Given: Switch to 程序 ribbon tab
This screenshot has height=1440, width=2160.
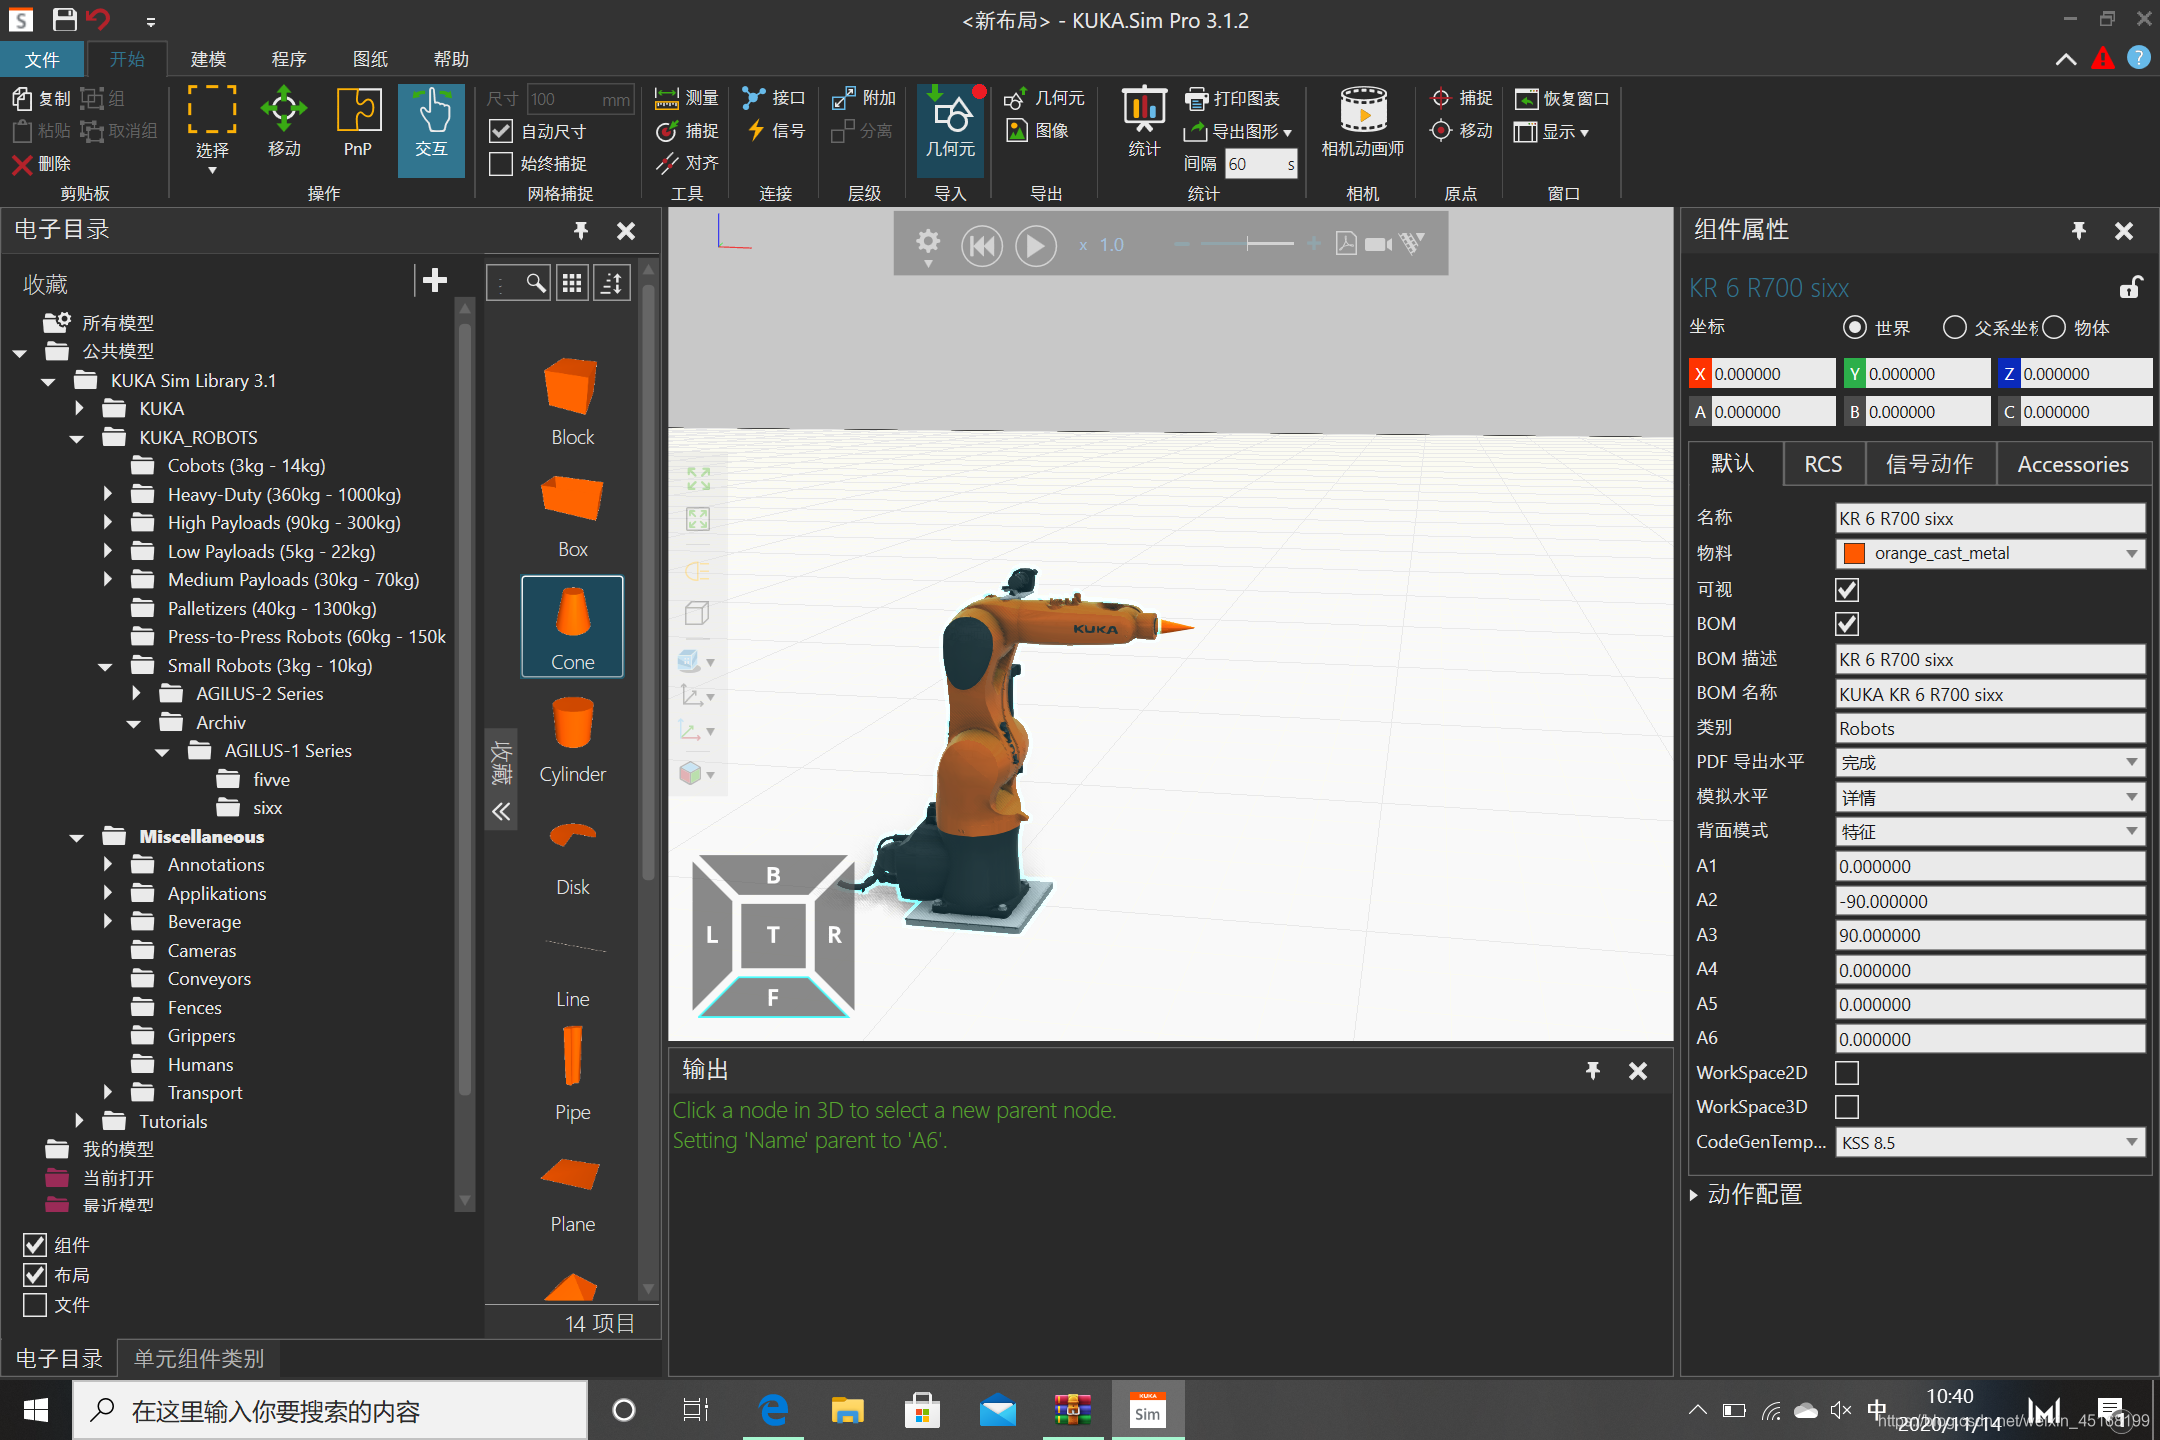Looking at the screenshot, I should pos(289,60).
